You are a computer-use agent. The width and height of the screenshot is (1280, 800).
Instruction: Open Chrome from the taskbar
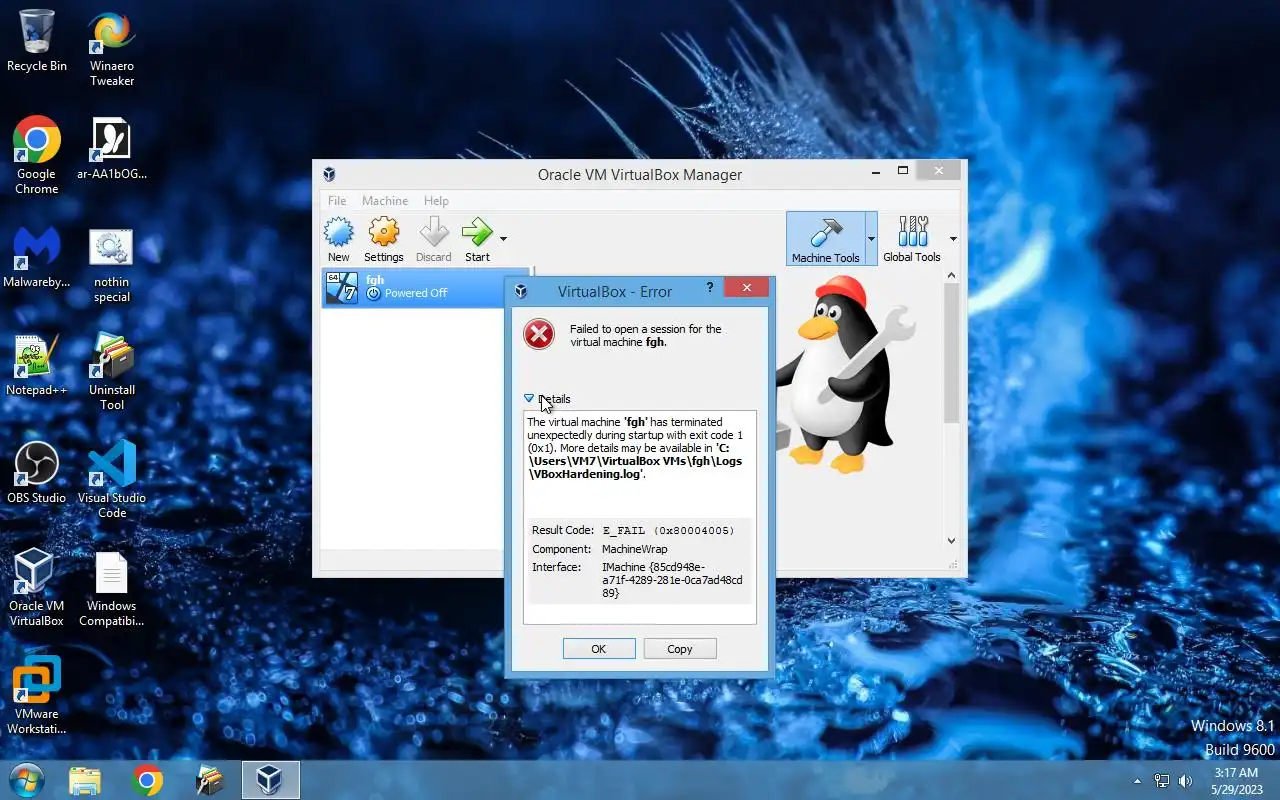coord(147,780)
